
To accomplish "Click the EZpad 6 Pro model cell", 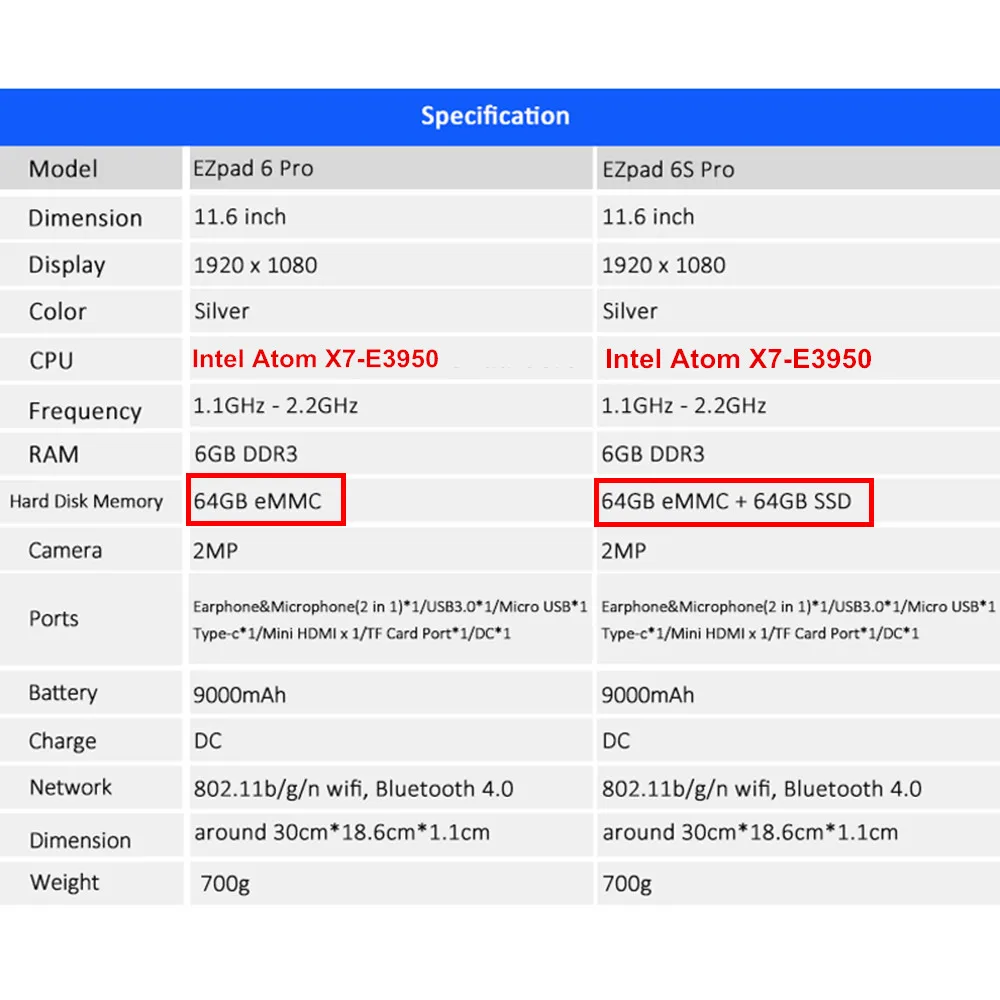I will click(x=253, y=168).
